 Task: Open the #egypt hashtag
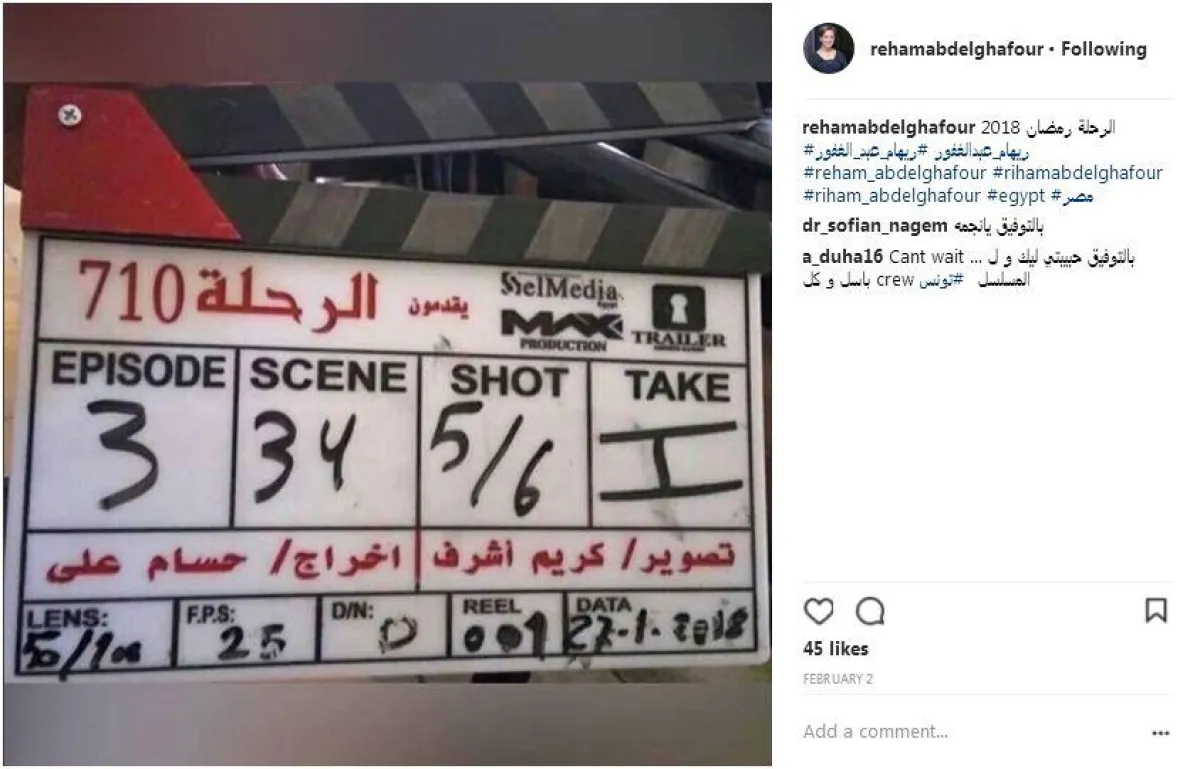1015,196
